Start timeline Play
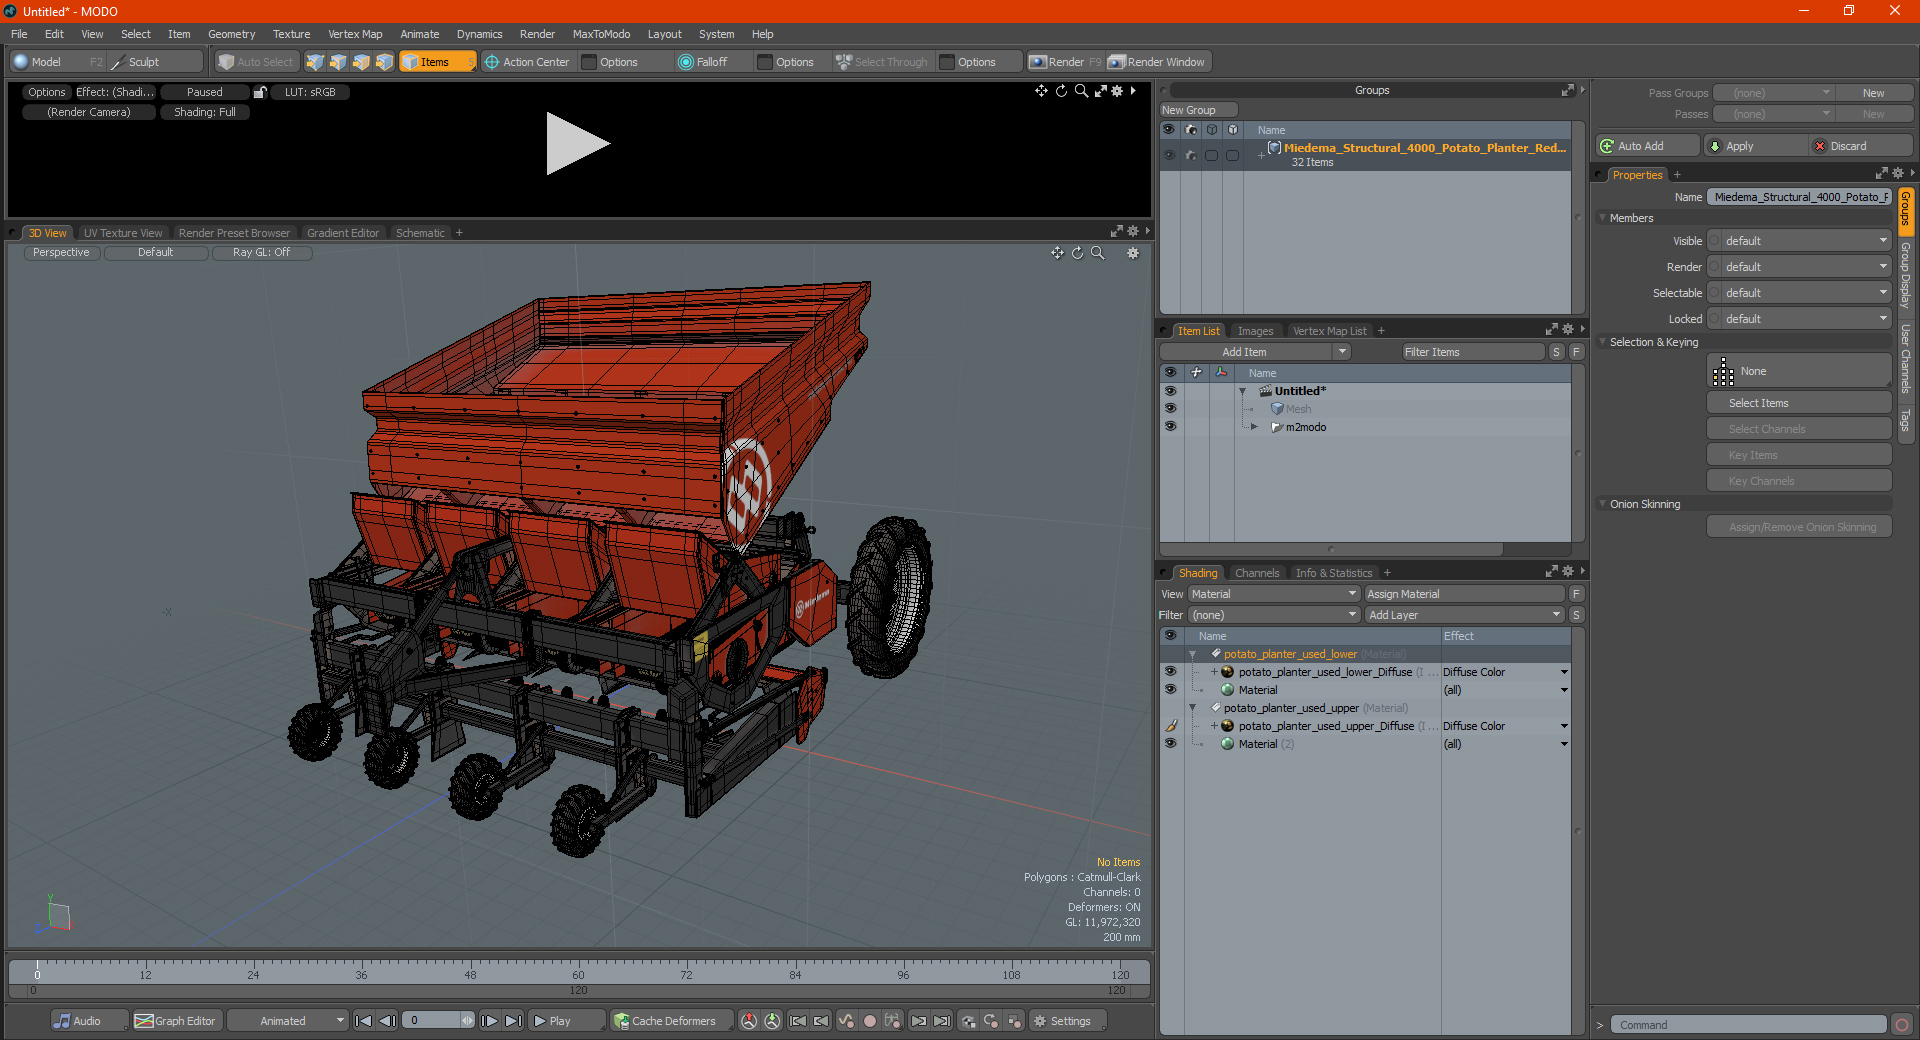 point(566,1021)
